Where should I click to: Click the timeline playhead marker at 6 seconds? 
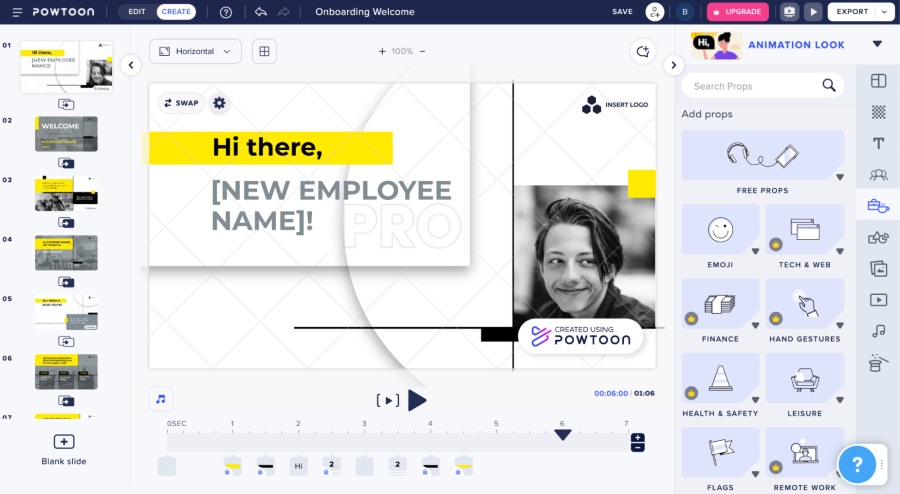[x=563, y=434]
